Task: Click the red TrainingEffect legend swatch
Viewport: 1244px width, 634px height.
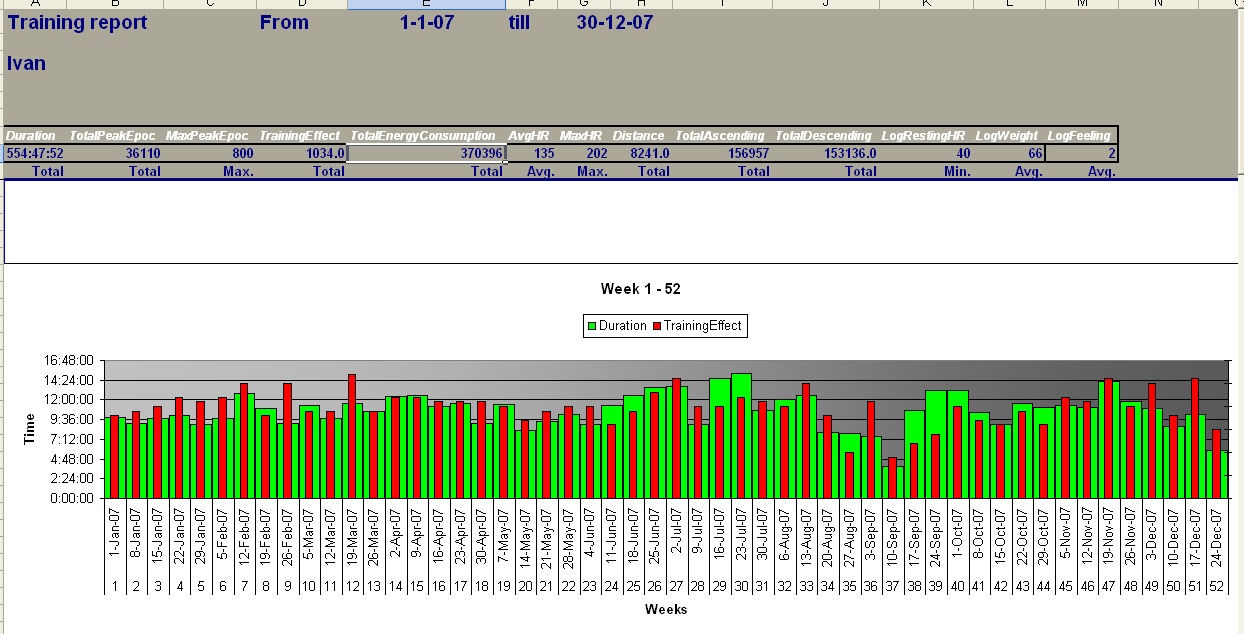Action: click(x=657, y=326)
